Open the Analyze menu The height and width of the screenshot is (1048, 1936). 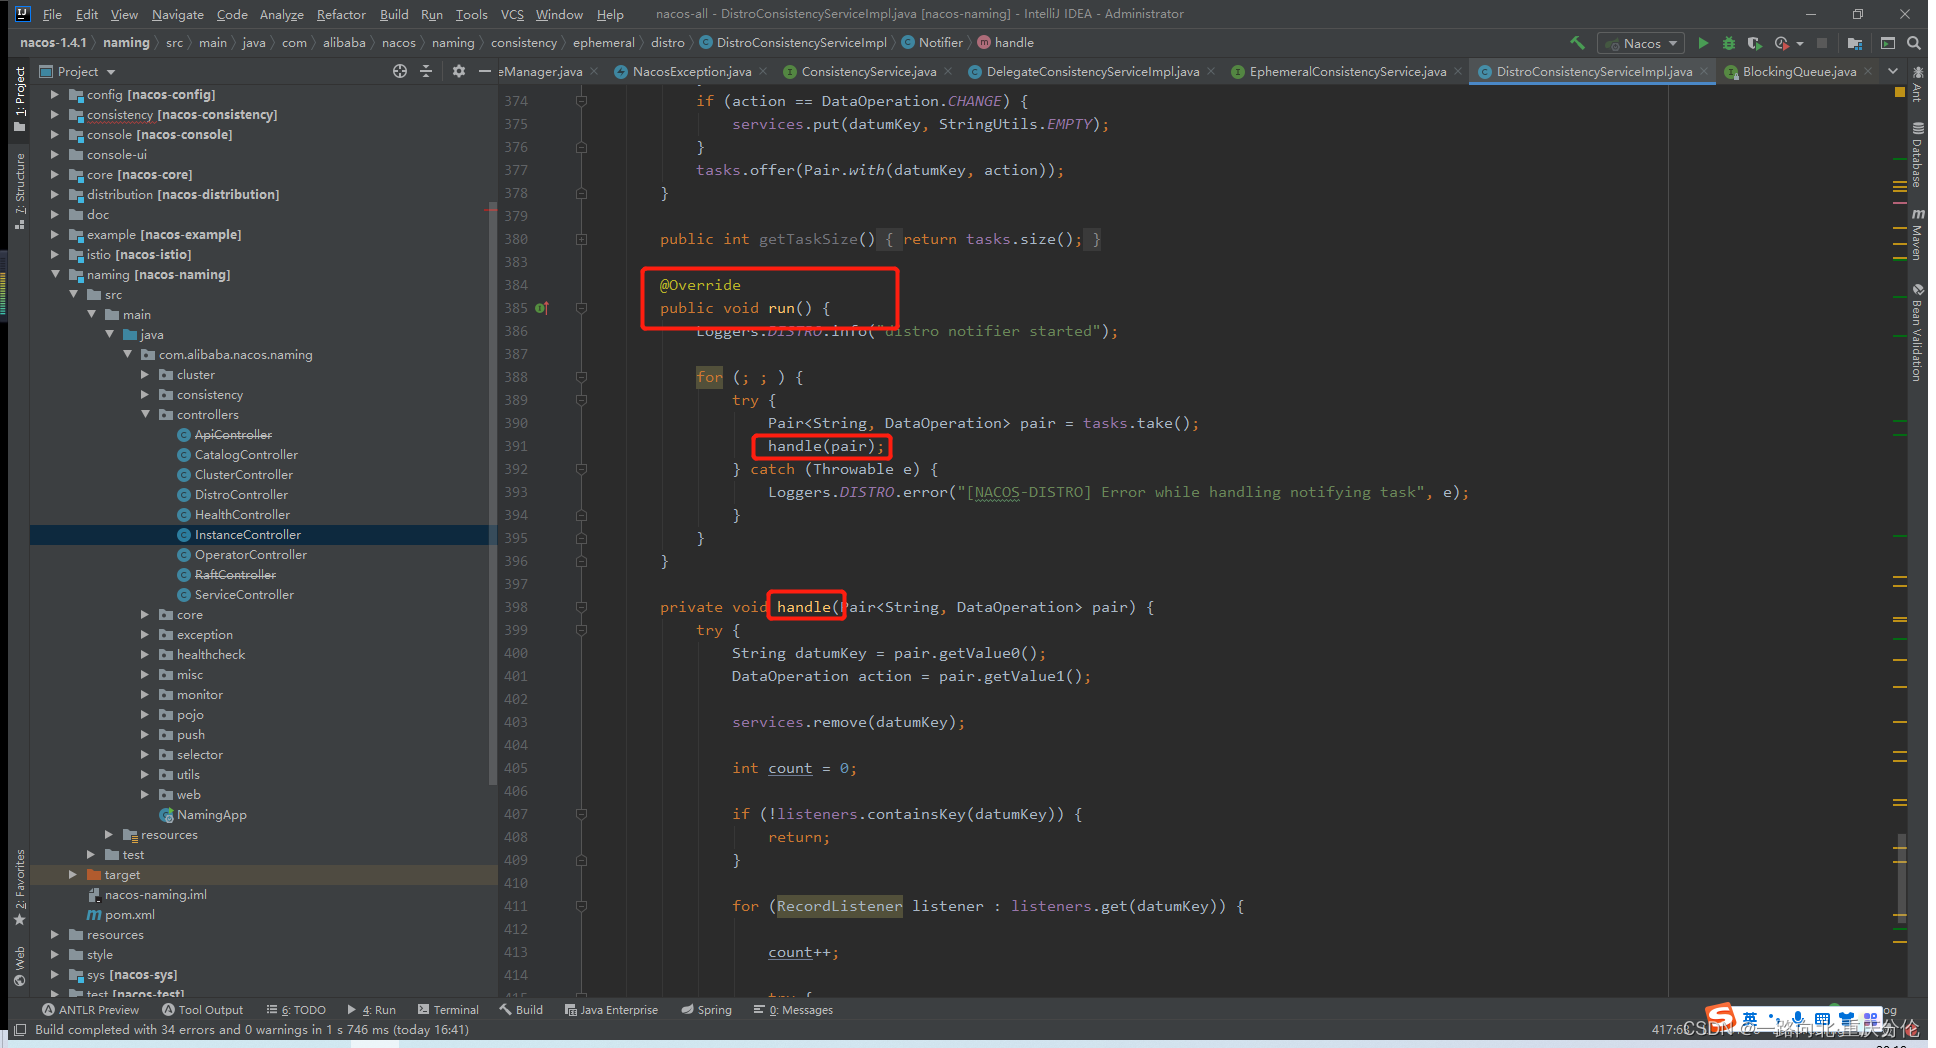click(281, 14)
